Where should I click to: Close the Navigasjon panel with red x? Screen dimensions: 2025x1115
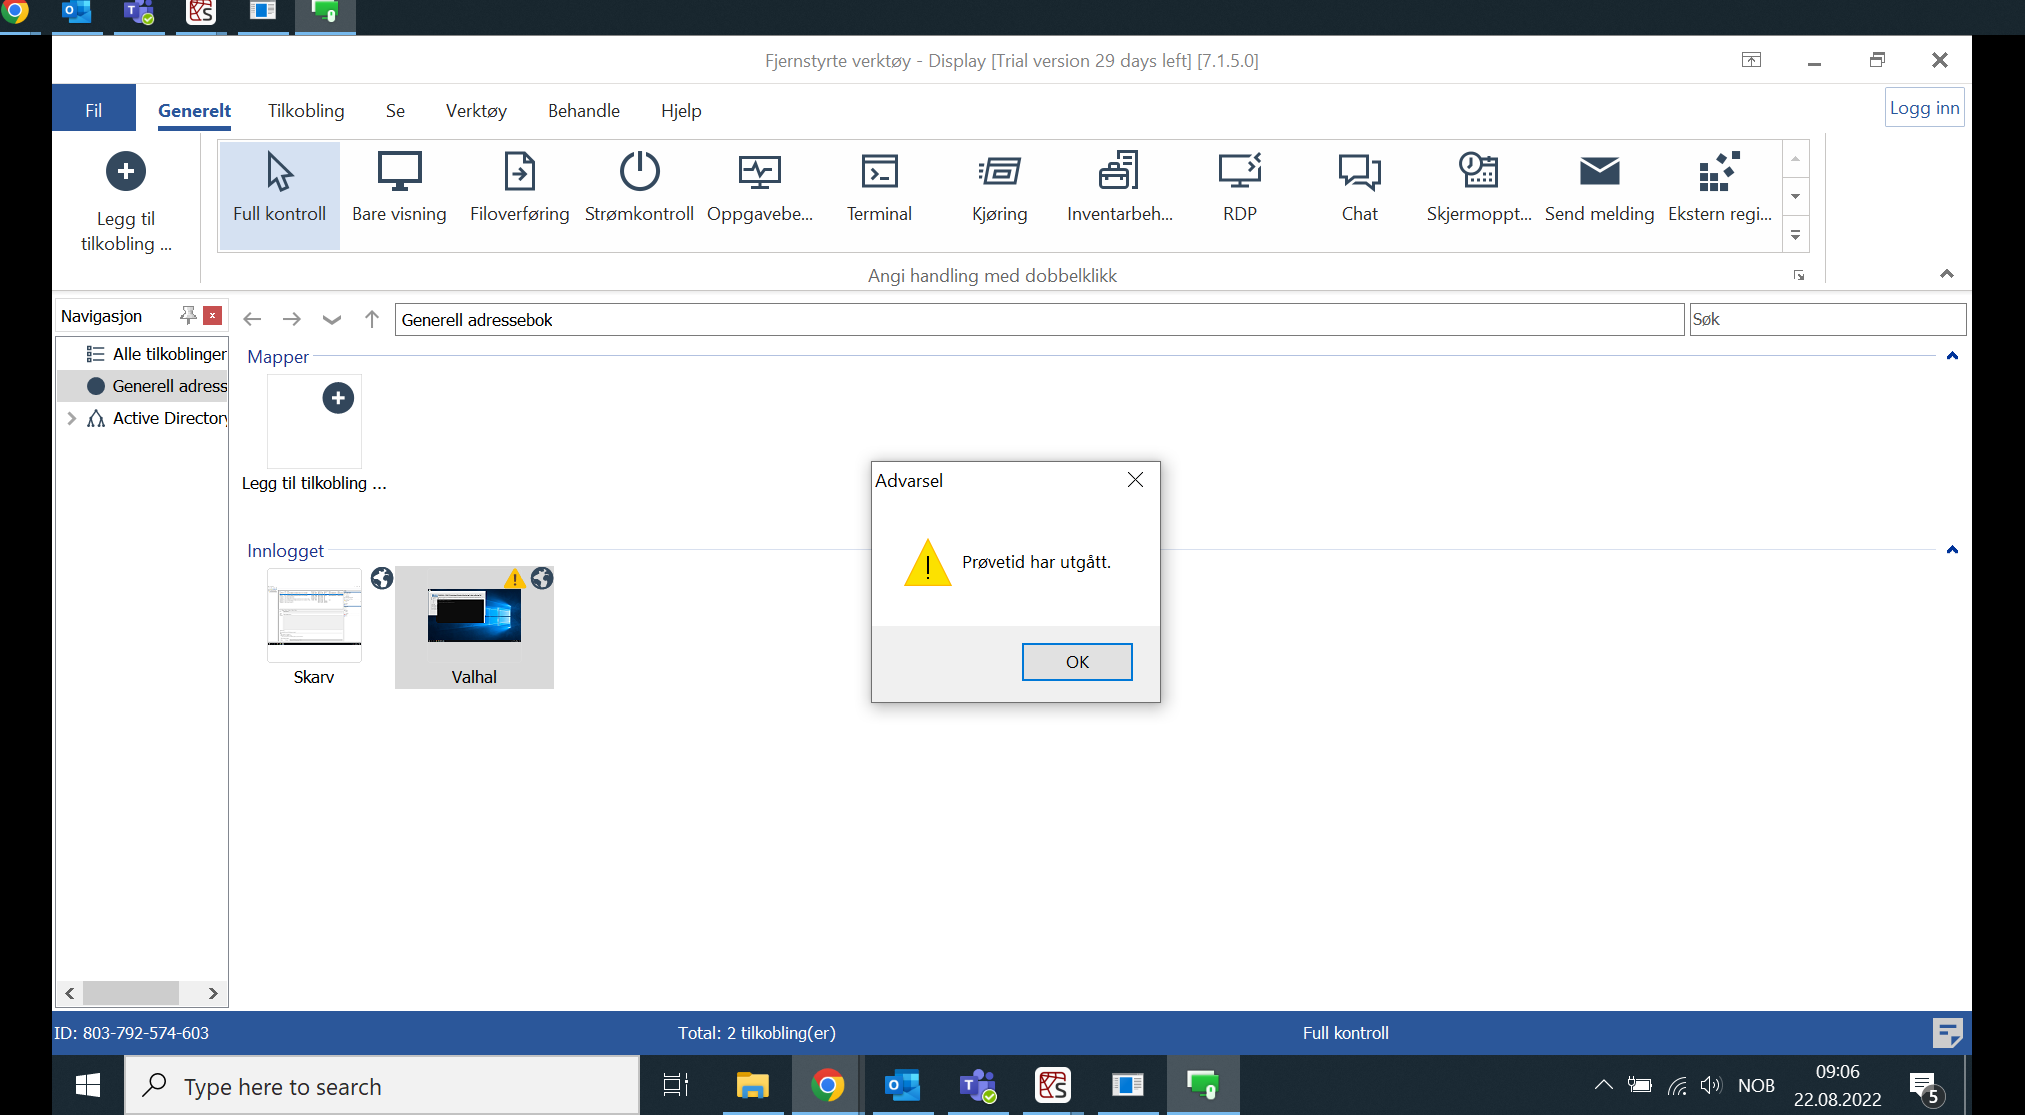[212, 315]
